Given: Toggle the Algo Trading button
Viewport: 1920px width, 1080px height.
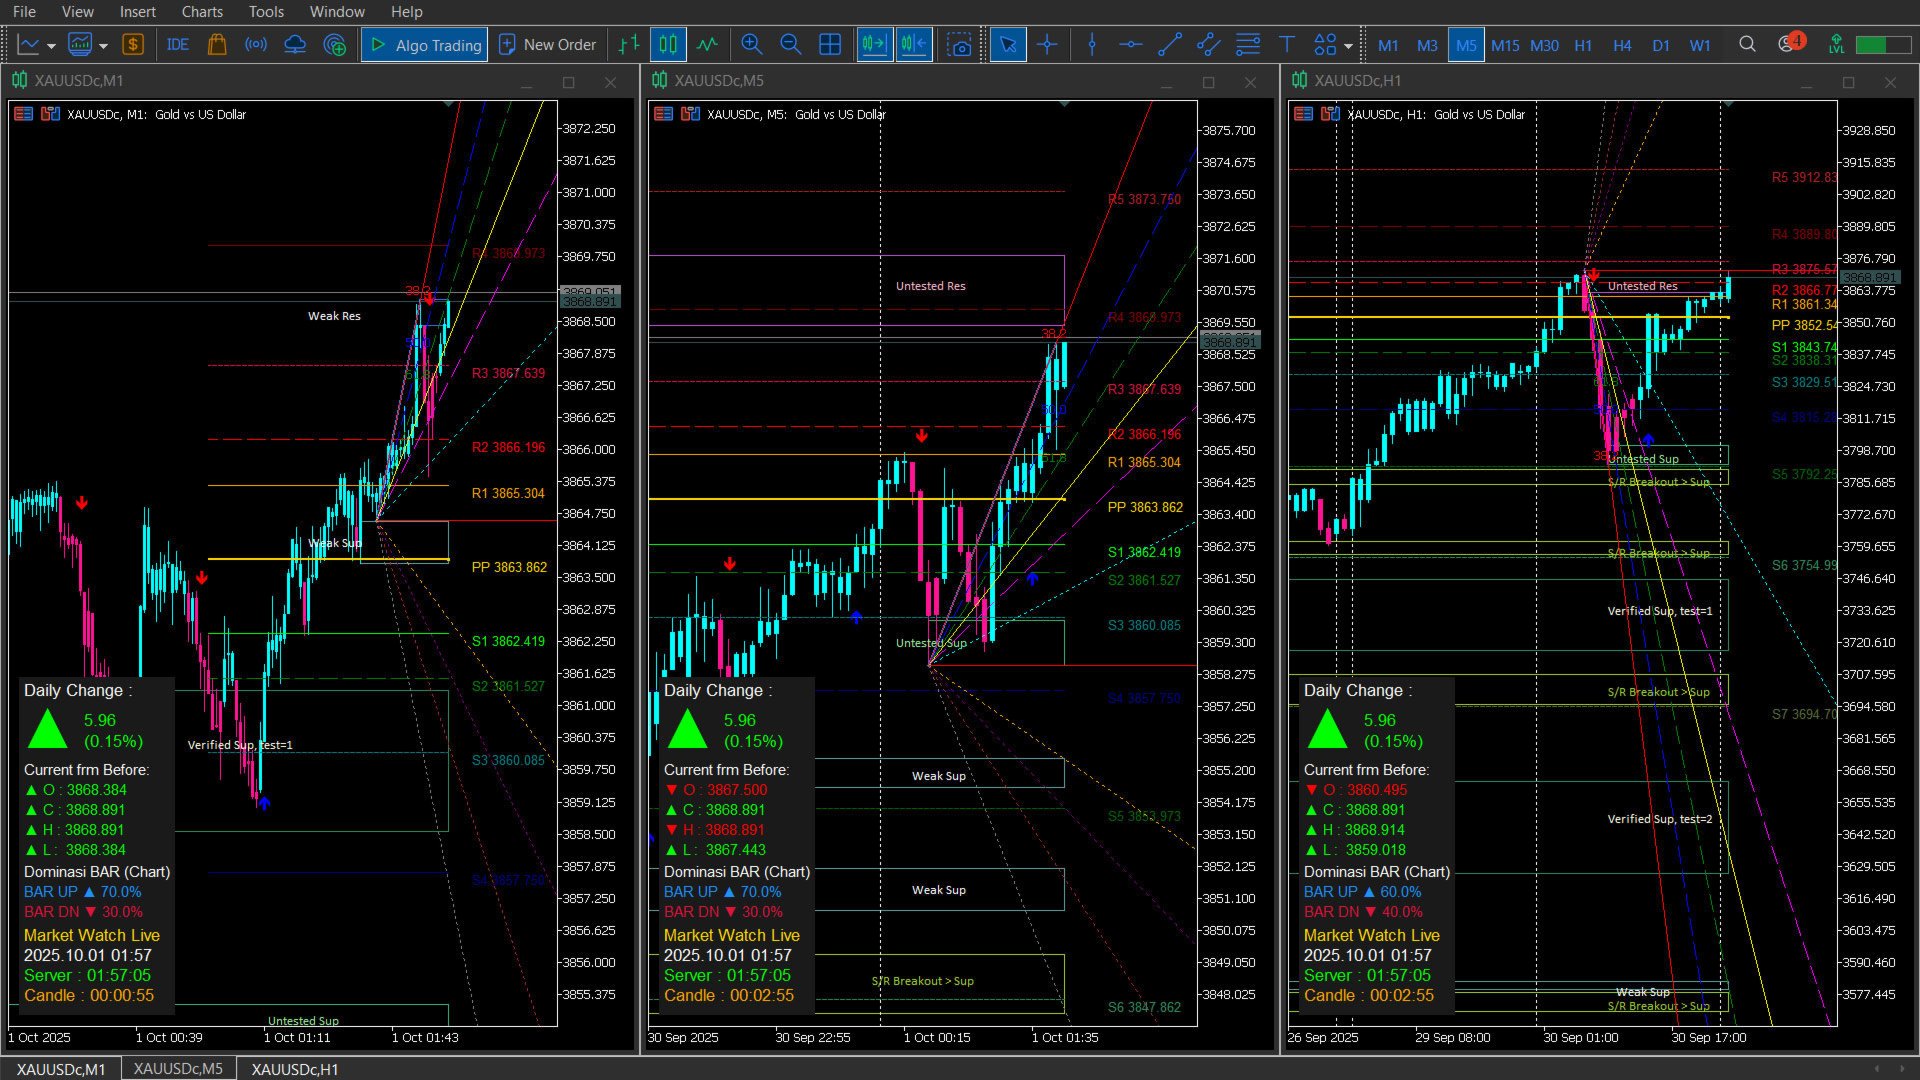Looking at the screenshot, I should (425, 45).
